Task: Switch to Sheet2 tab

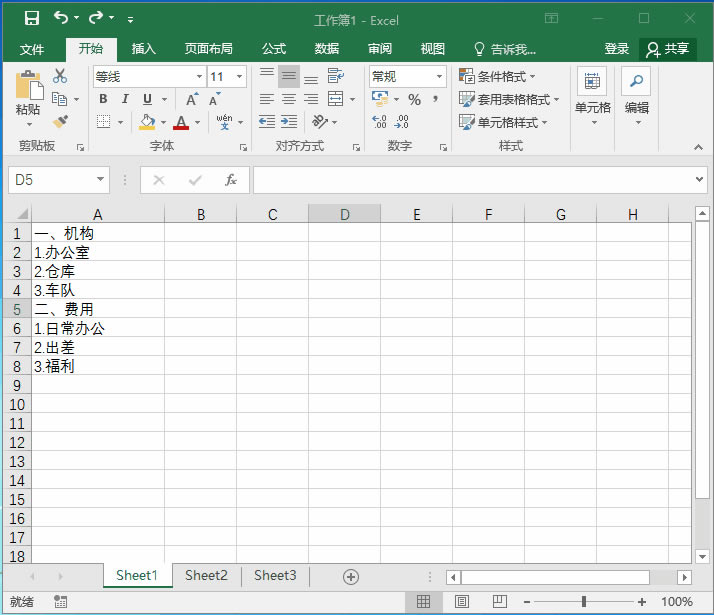Action: coord(206,575)
